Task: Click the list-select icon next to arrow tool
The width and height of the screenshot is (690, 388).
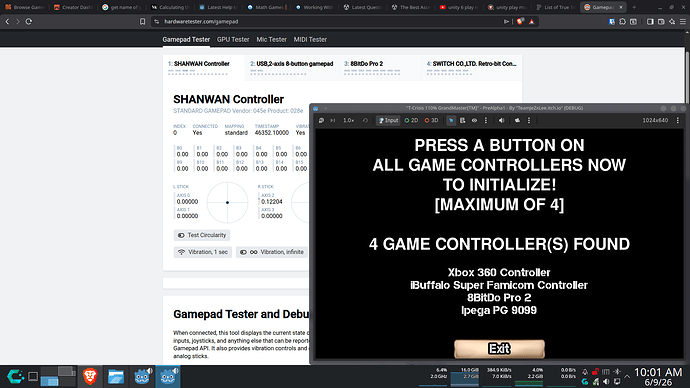Action: 462,120
